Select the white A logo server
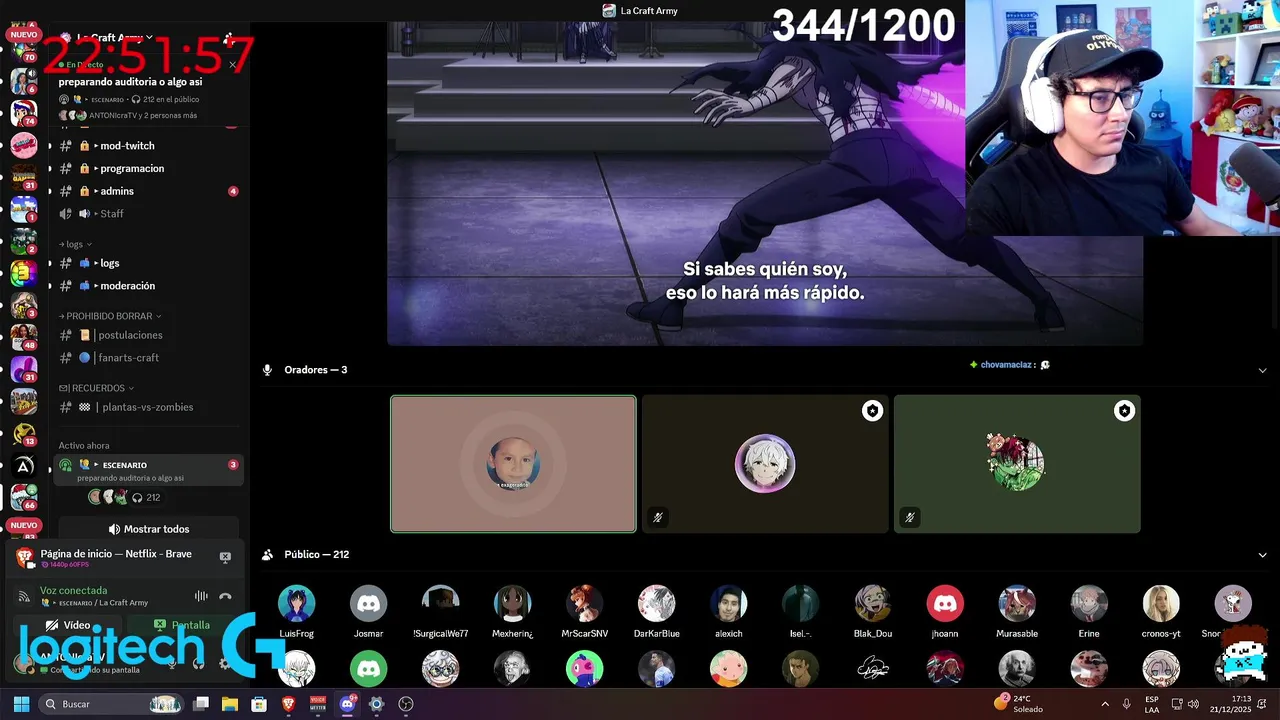Image resolution: width=1280 pixels, height=720 pixels. tap(23, 465)
